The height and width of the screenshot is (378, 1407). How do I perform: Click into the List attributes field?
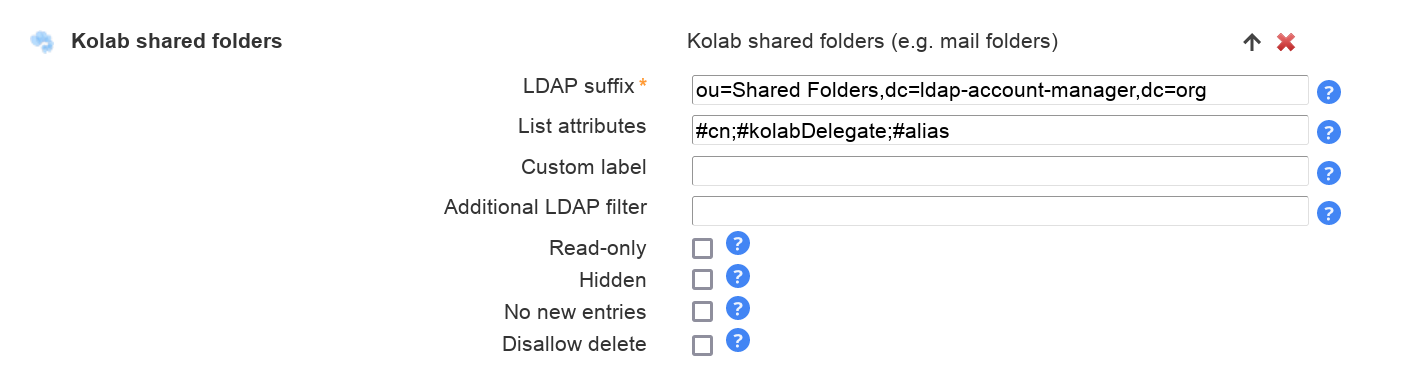tap(1000, 130)
